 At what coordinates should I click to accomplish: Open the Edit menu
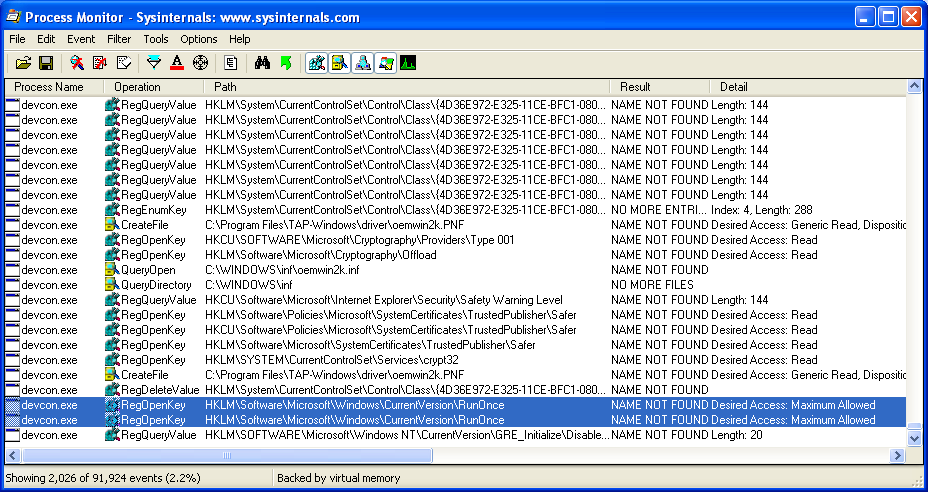pyautogui.click(x=46, y=39)
